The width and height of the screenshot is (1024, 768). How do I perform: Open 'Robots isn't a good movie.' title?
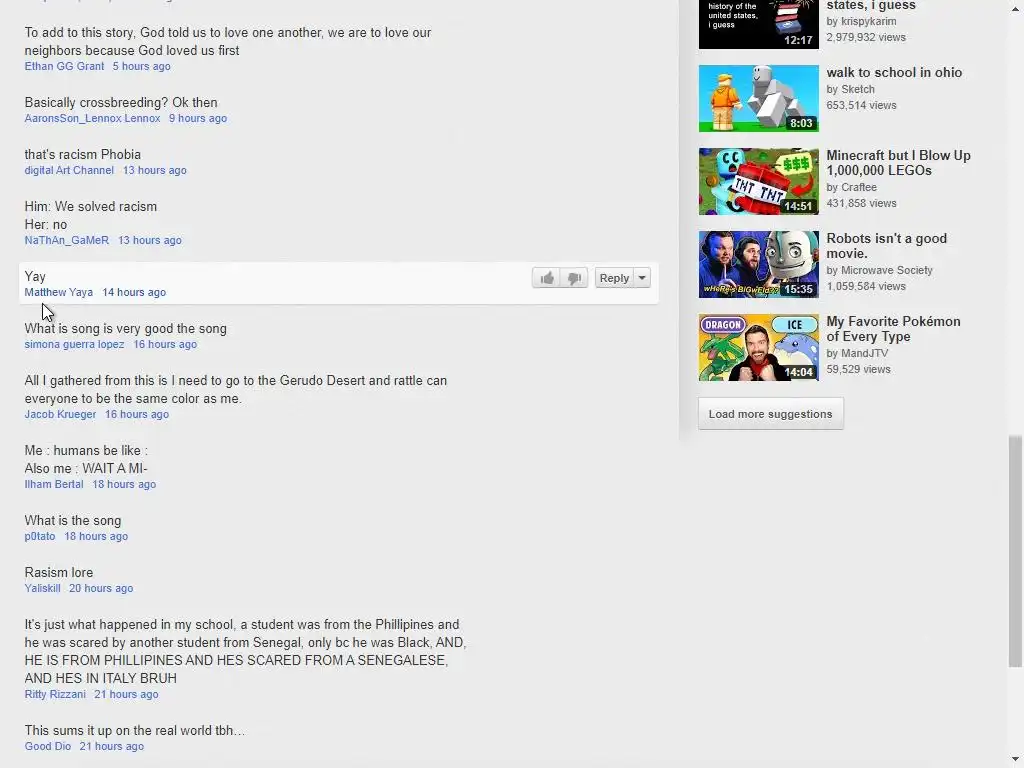[x=886, y=246]
